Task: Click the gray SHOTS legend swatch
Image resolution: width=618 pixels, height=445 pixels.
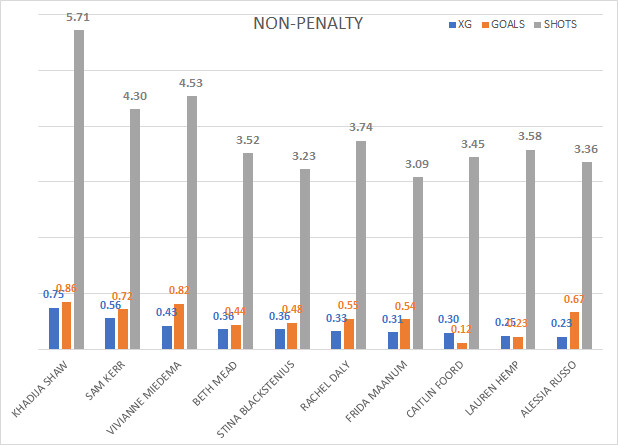Action: pyautogui.click(x=538, y=25)
